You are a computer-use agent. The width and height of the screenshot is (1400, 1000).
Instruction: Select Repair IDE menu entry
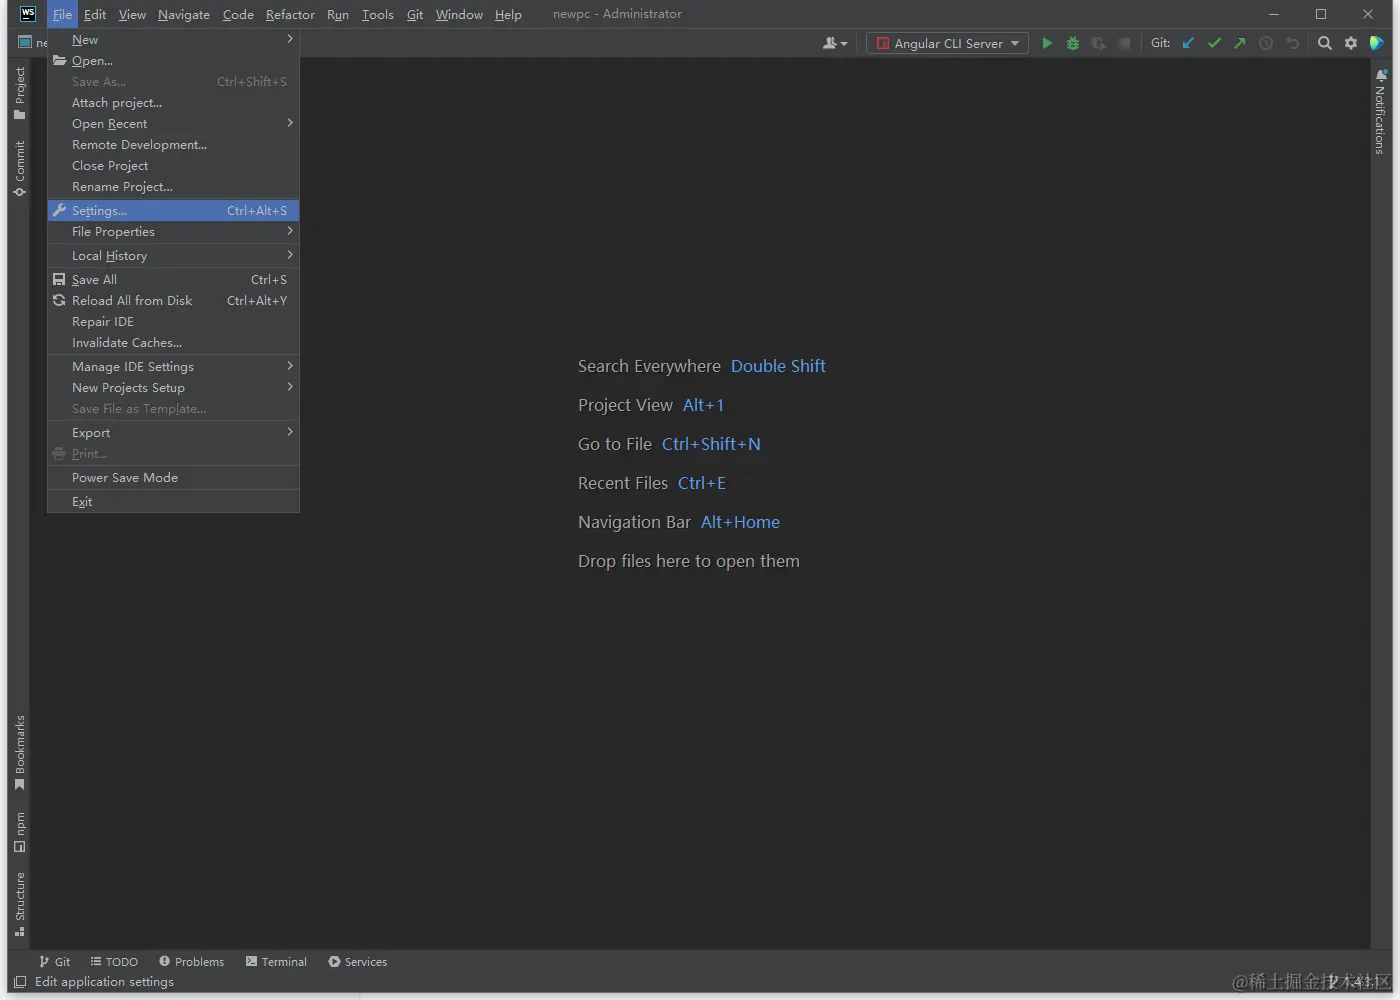point(173,322)
